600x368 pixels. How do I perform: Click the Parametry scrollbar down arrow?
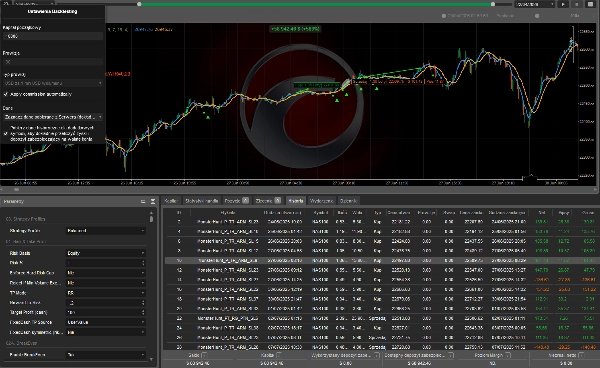coord(152,359)
